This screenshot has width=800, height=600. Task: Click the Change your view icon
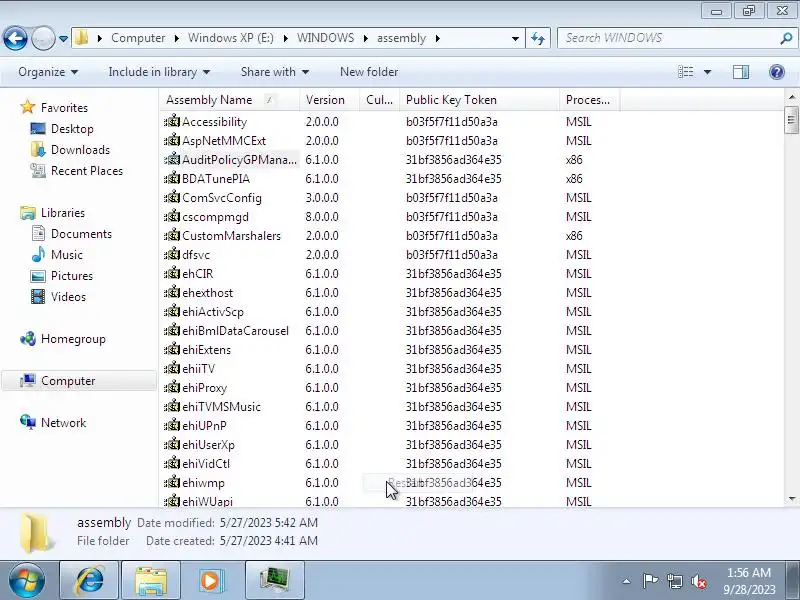tap(685, 72)
